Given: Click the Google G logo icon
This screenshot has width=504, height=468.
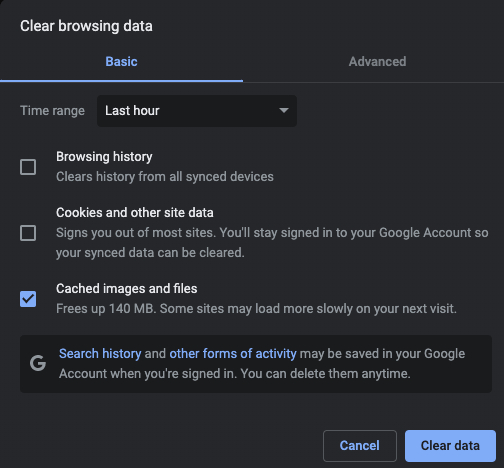Looking at the screenshot, I should (x=38, y=363).
